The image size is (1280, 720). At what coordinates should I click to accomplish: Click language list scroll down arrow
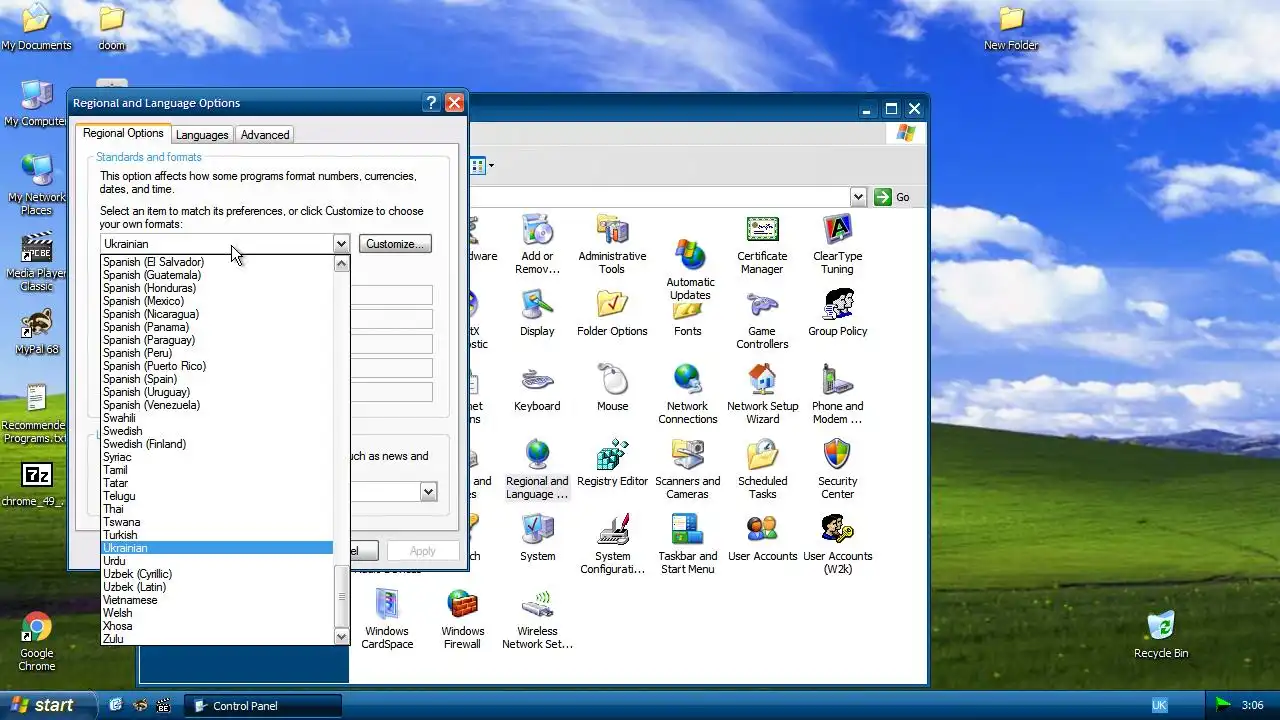pyautogui.click(x=341, y=637)
